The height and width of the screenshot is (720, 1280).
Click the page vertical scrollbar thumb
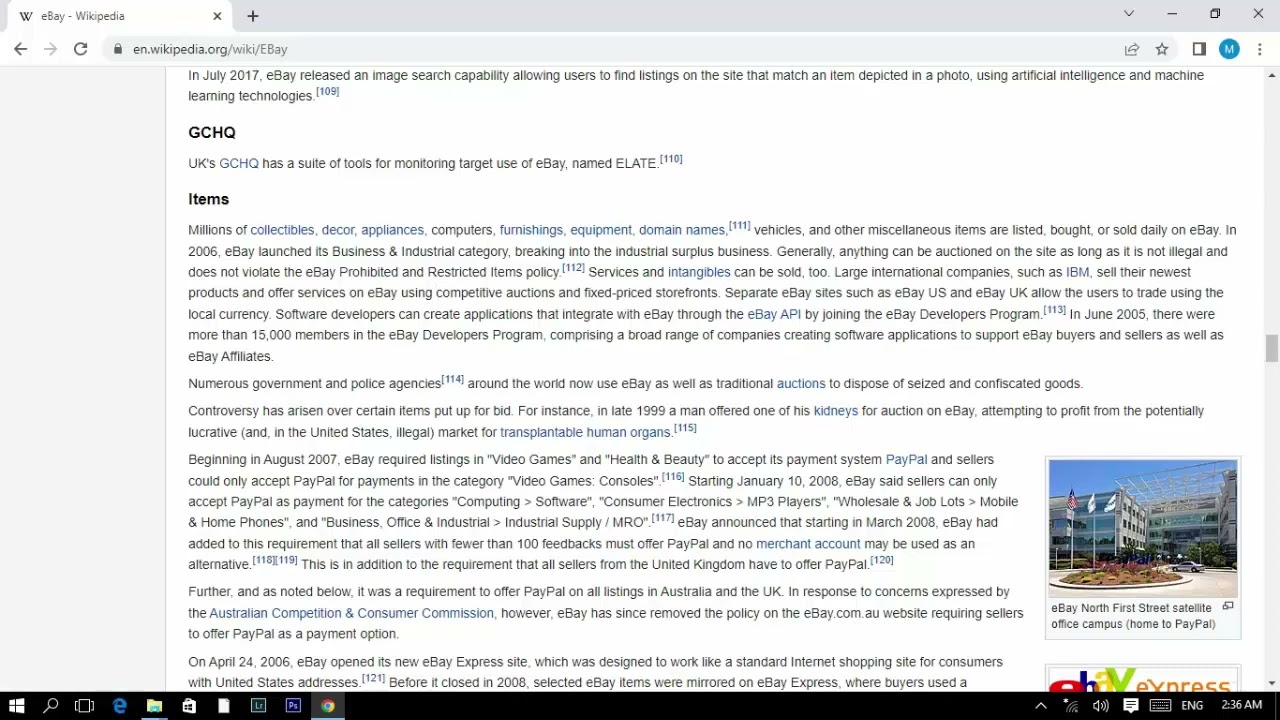click(x=1271, y=348)
